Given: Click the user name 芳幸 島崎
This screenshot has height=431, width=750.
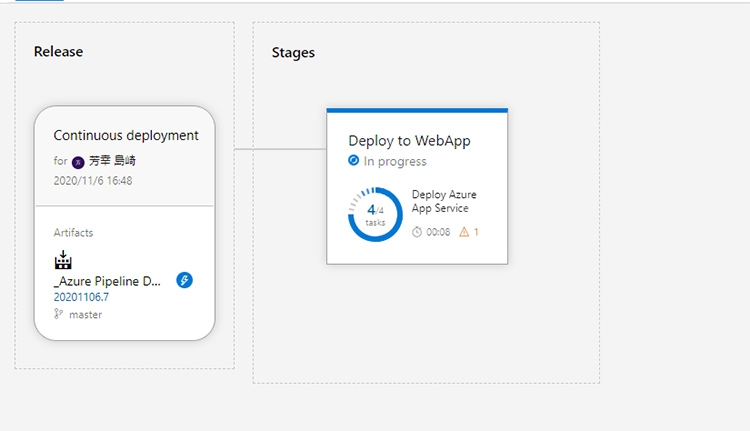Looking at the screenshot, I should 111,161.
